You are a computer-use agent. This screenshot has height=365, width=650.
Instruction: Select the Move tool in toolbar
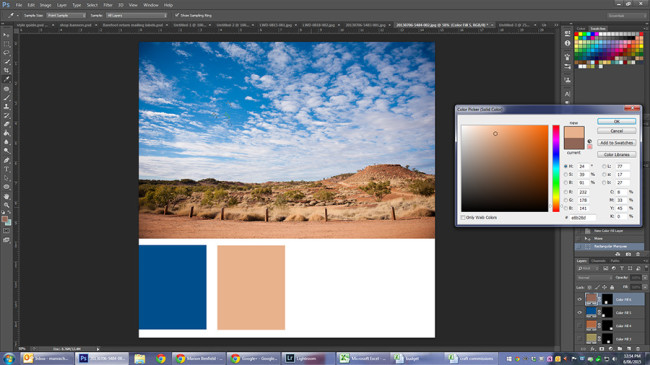click(x=6, y=35)
